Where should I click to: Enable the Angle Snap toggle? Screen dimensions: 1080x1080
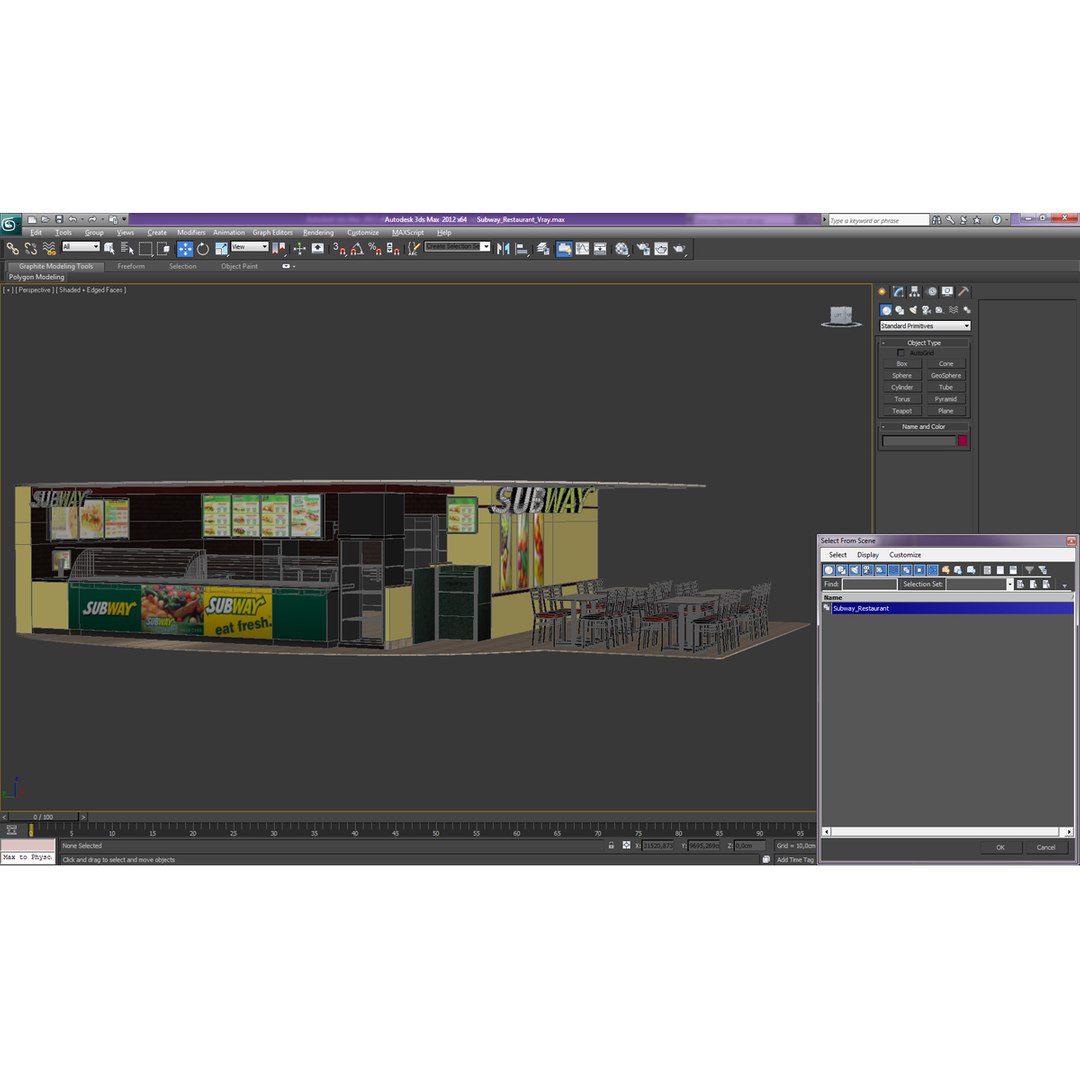[357, 249]
